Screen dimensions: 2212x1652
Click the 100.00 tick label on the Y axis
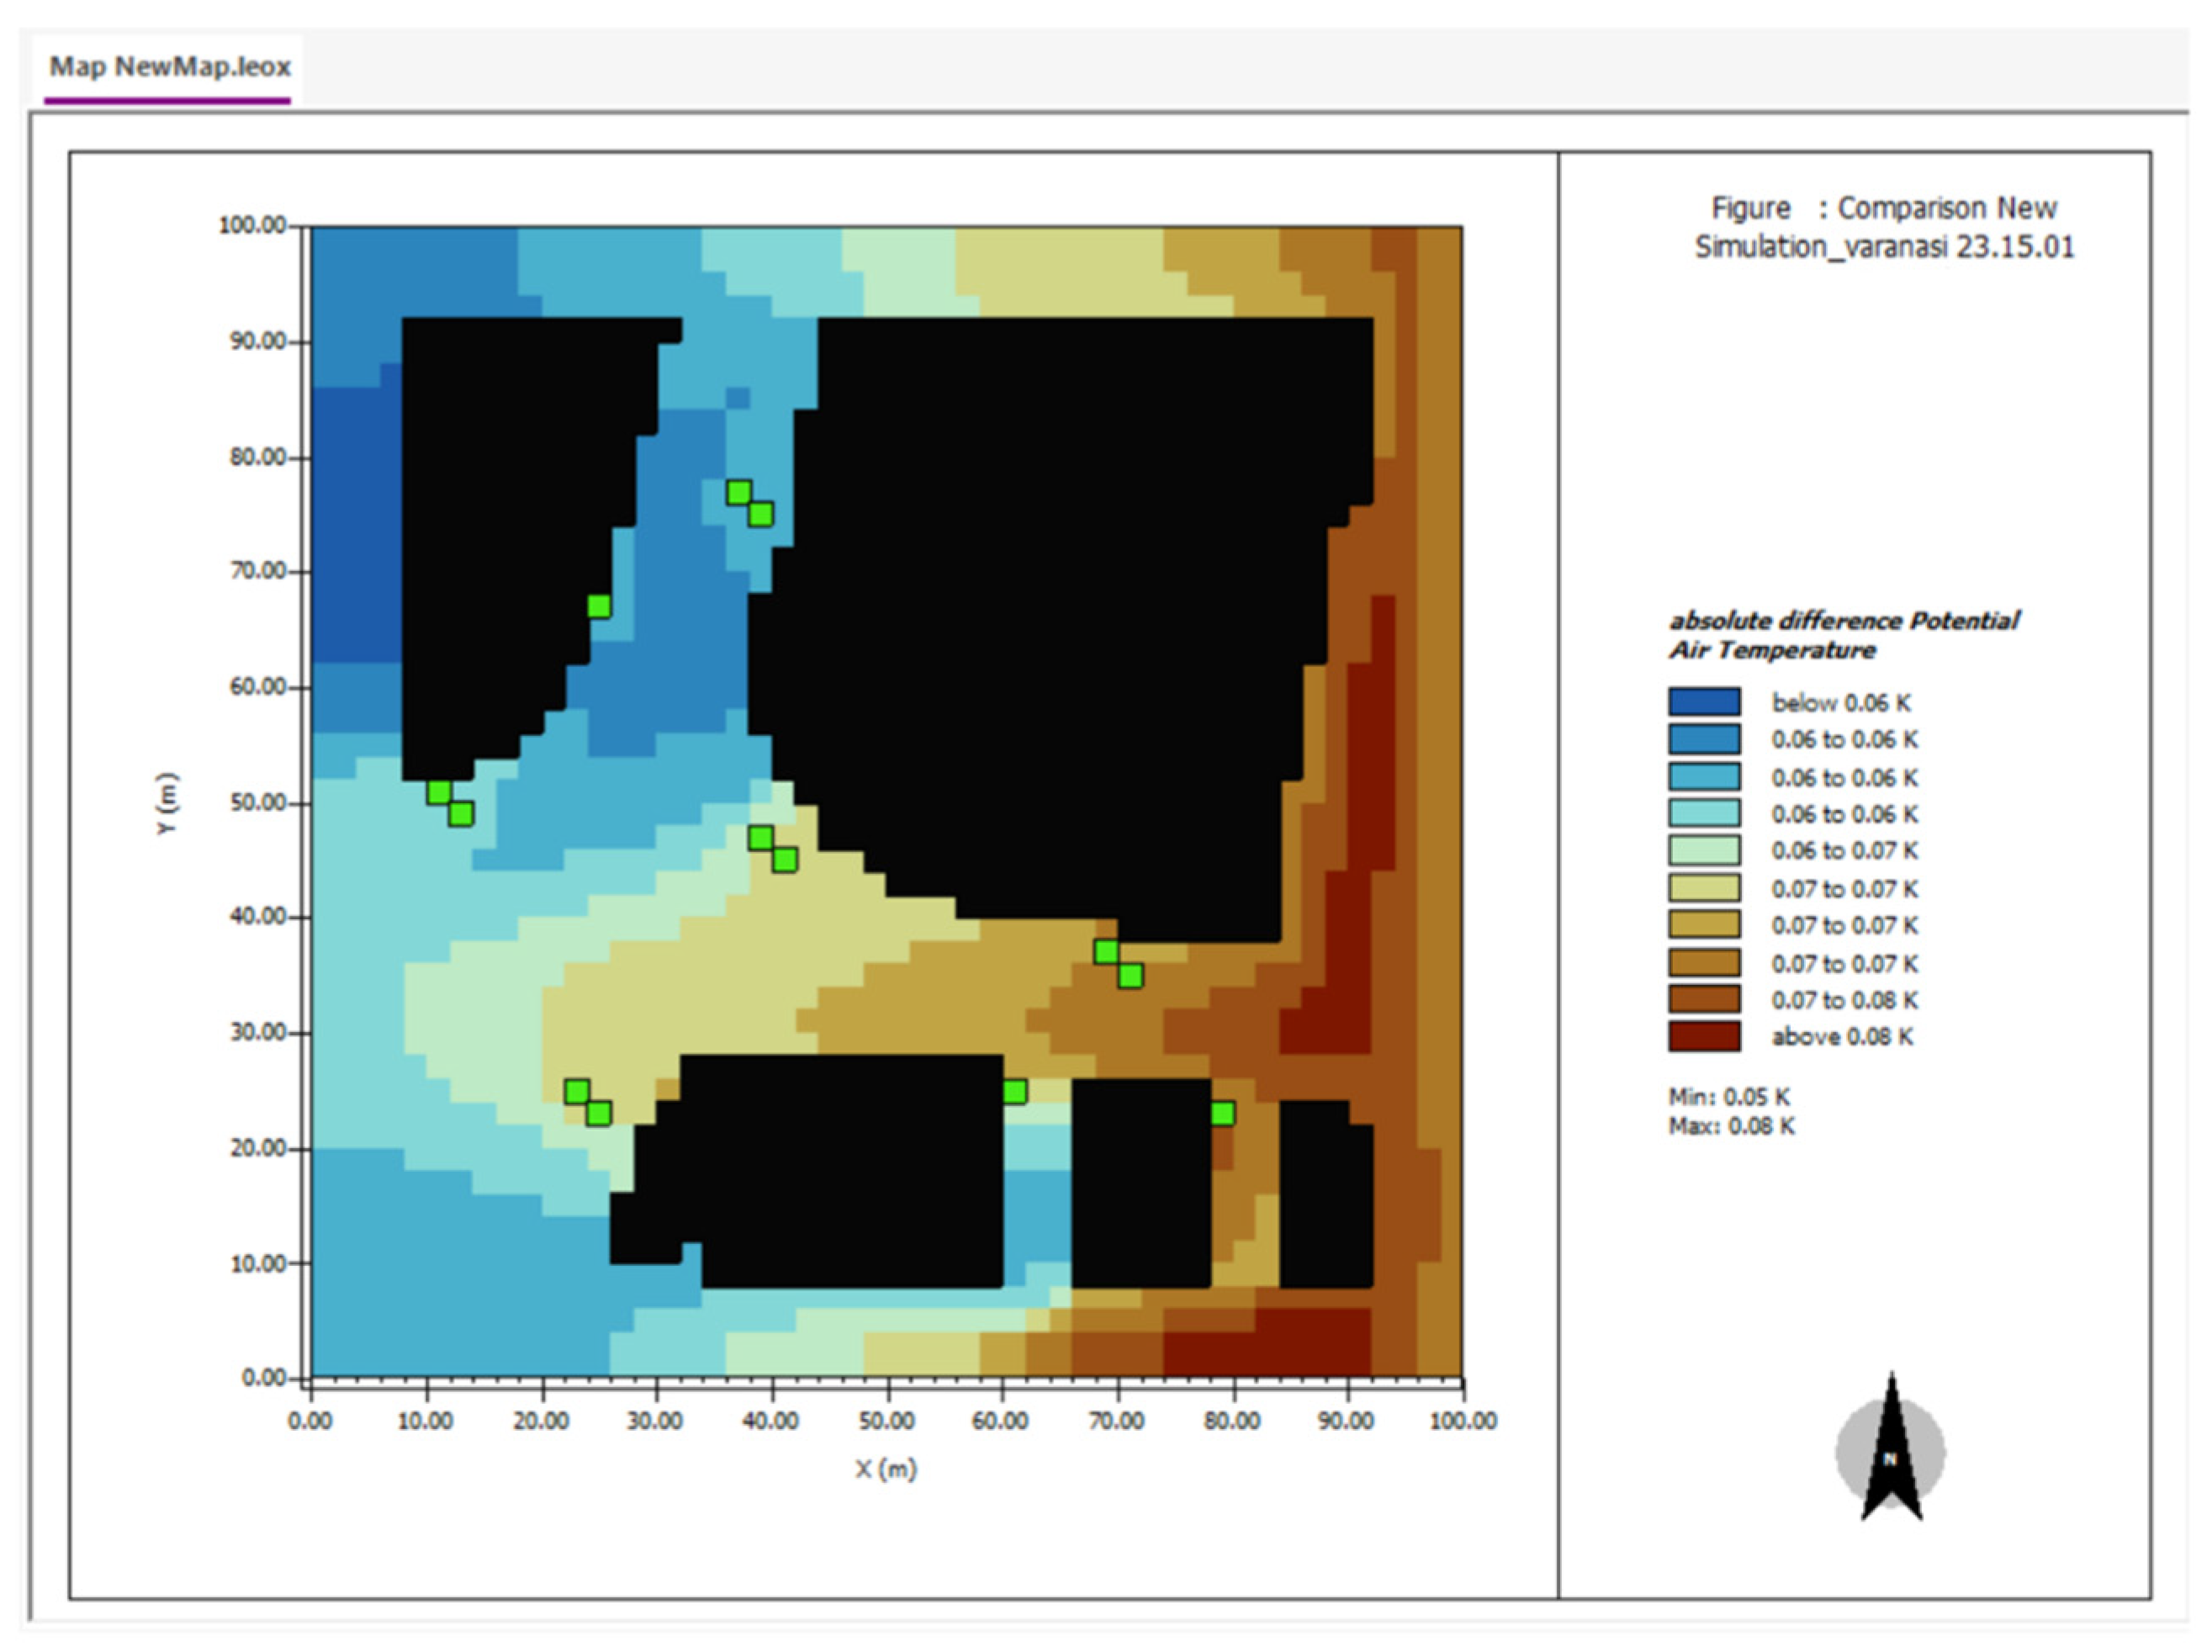tap(252, 225)
